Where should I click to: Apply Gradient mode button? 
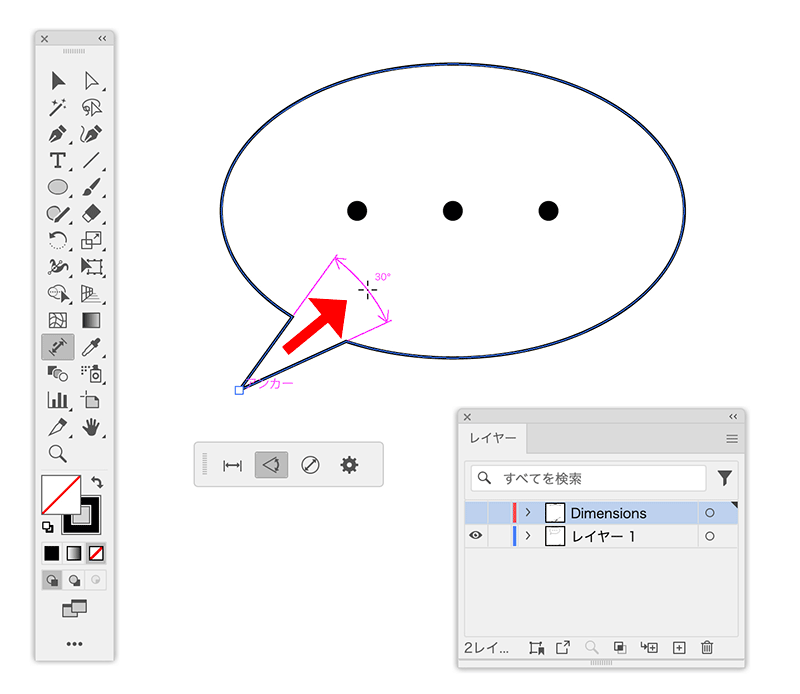click(x=74, y=553)
